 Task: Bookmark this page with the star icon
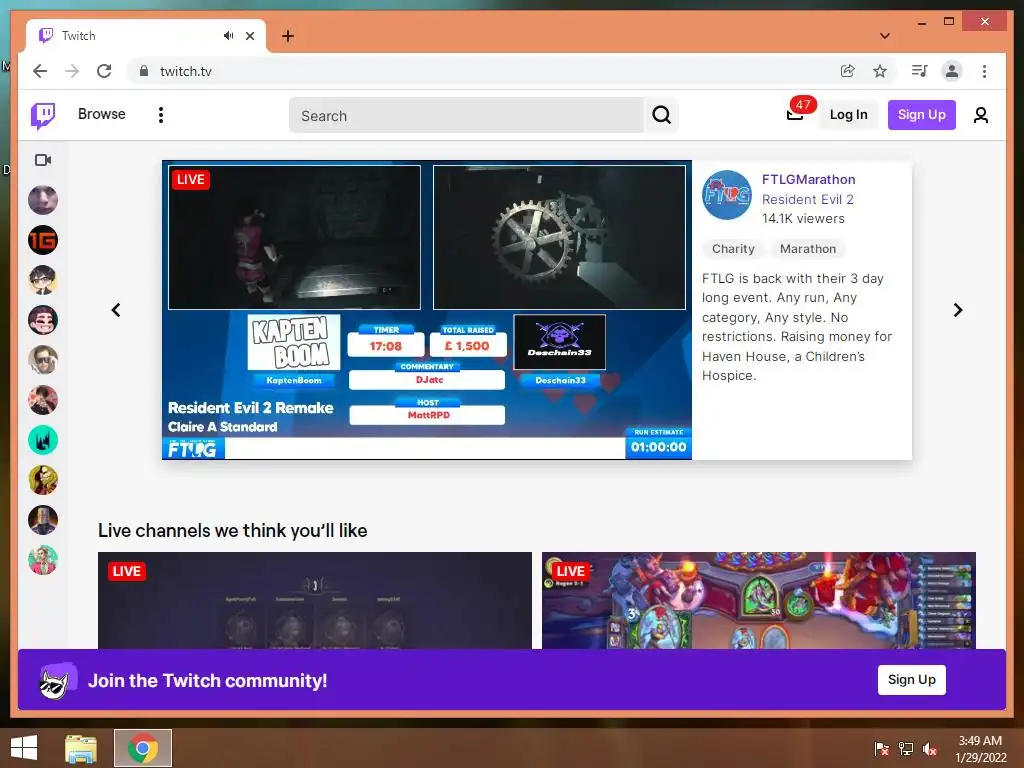880,71
